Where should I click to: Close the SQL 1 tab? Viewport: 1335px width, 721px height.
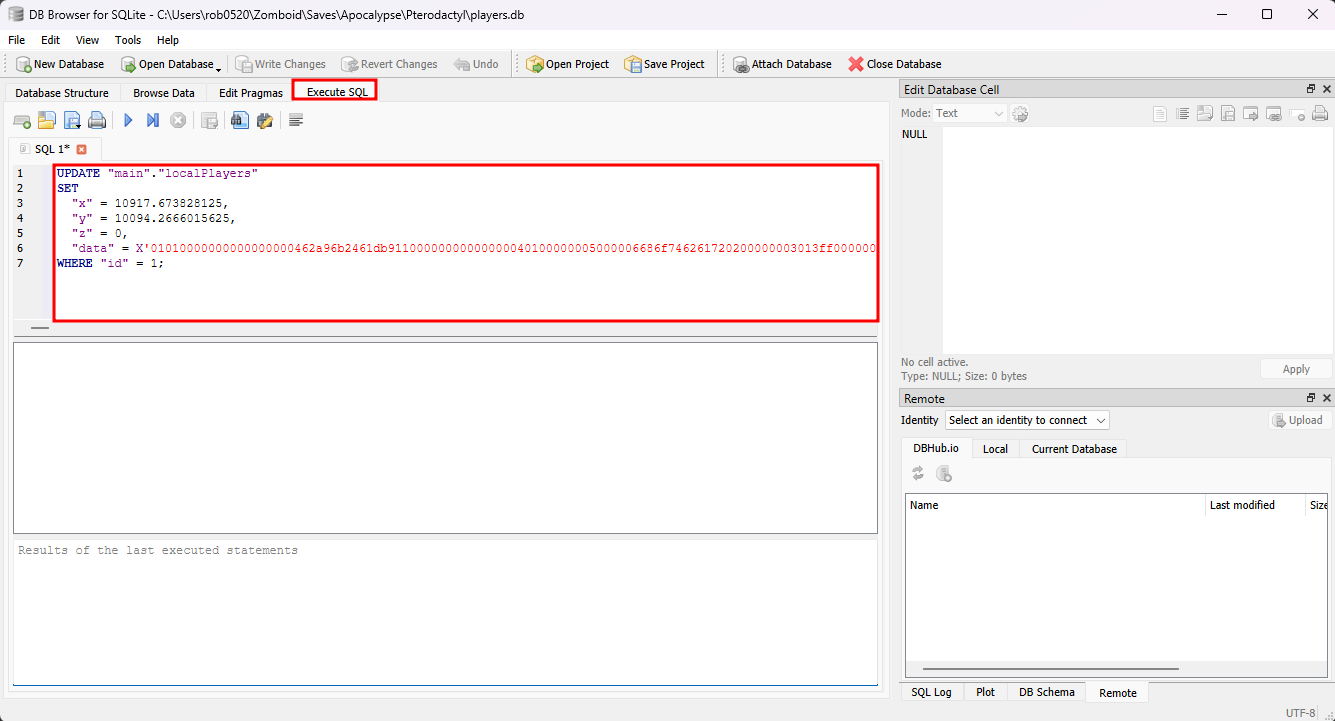pos(82,149)
